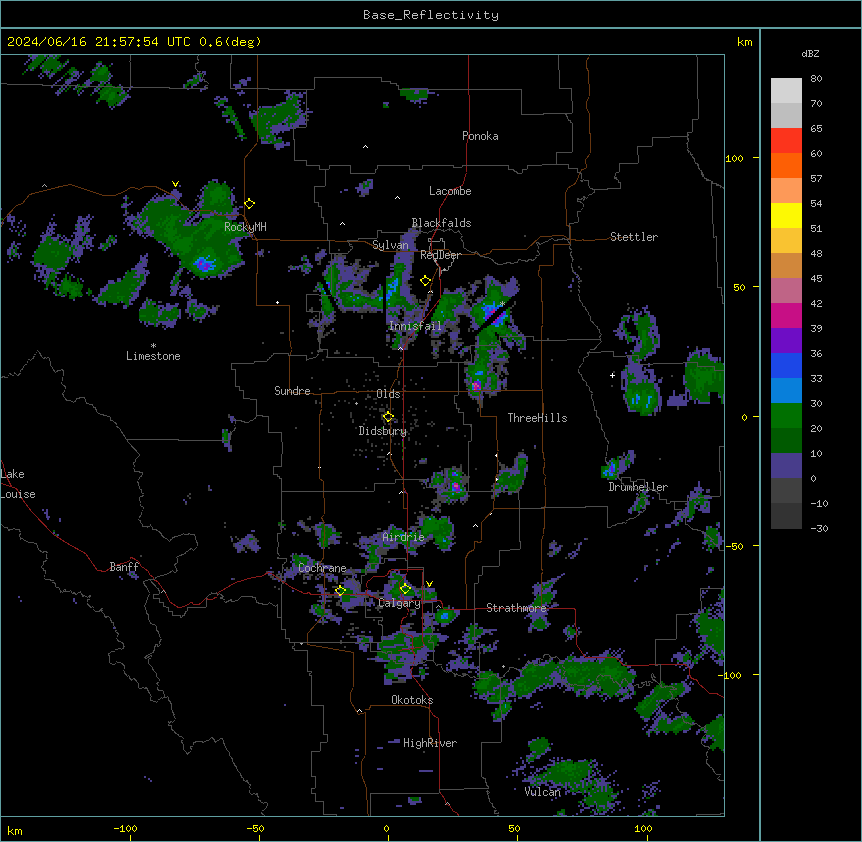Viewport: 862px width, 842px height.
Task: Click the yellow marker below the Cochrane label
Action: 340,590
